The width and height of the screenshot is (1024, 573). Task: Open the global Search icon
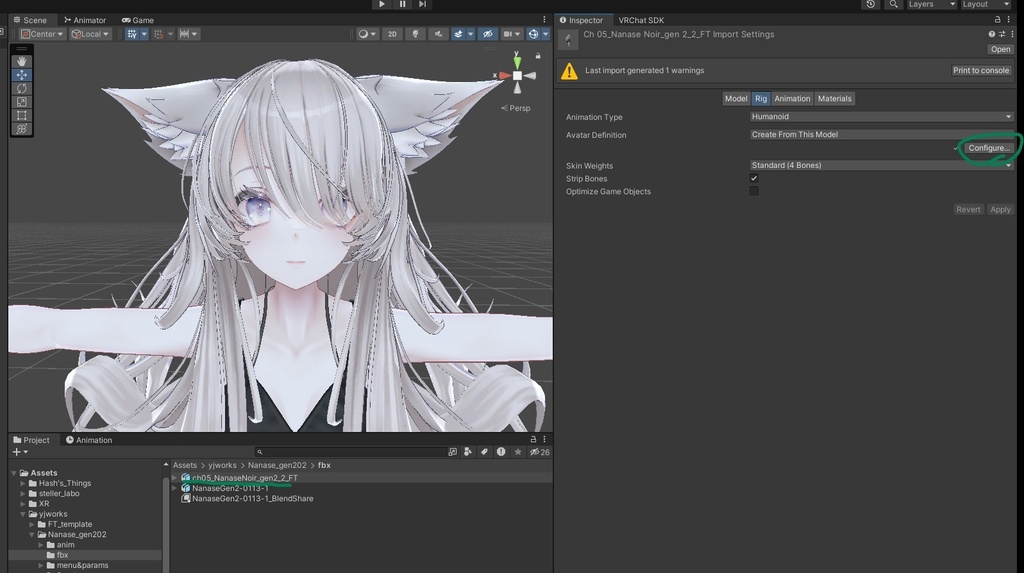893,4
